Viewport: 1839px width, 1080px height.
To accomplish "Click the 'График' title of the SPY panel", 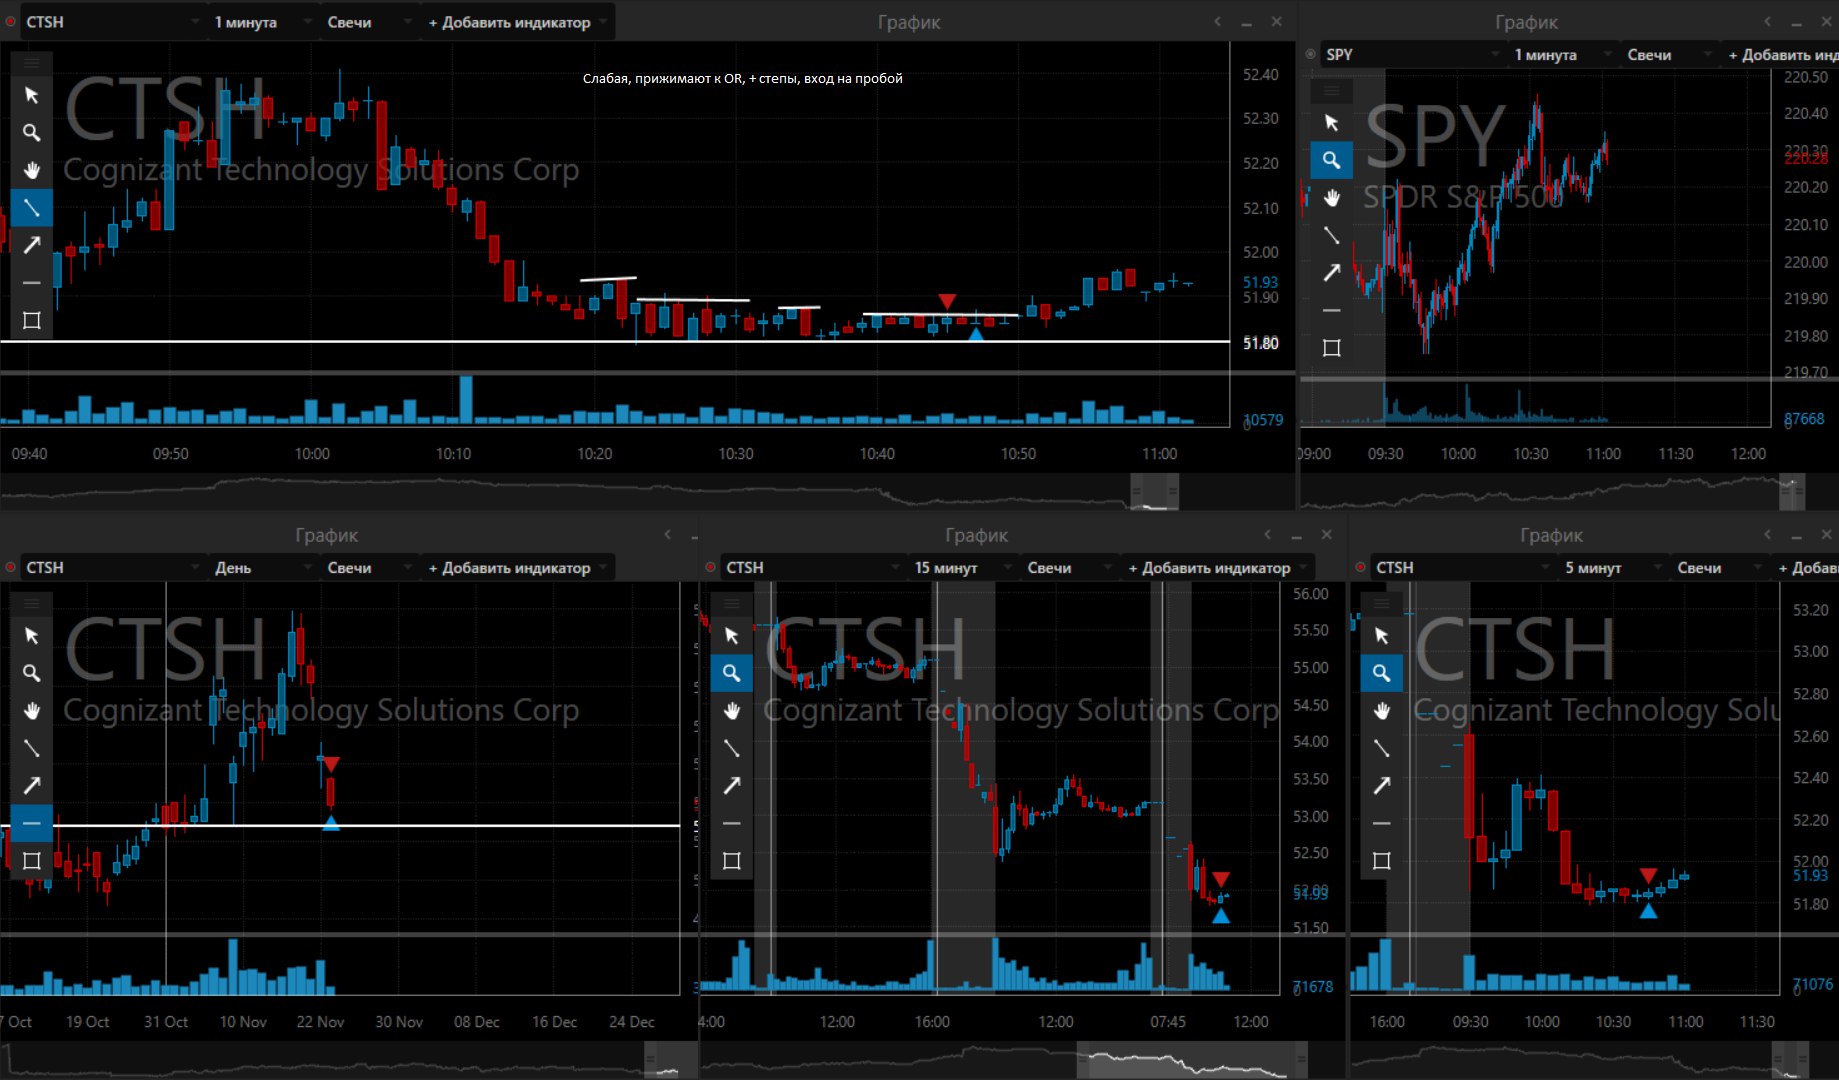I will (1526, 22).
